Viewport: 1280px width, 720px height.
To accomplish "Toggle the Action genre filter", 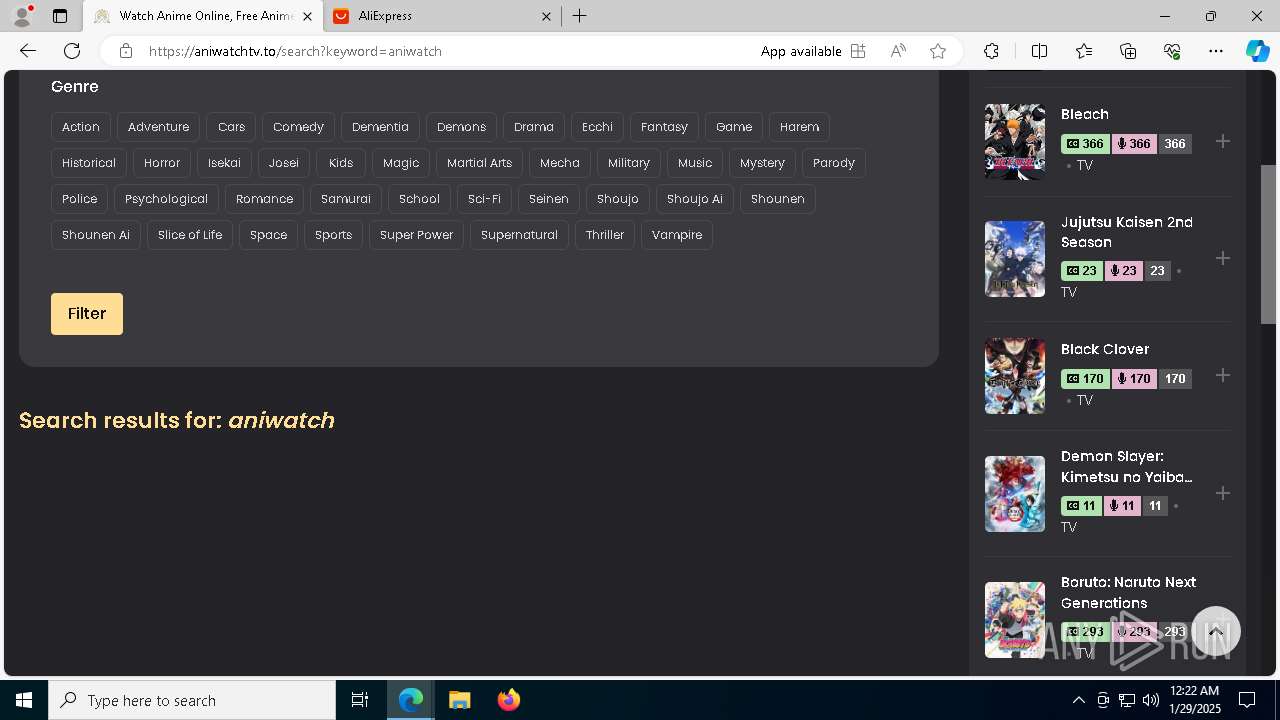I will coord(81,127).
